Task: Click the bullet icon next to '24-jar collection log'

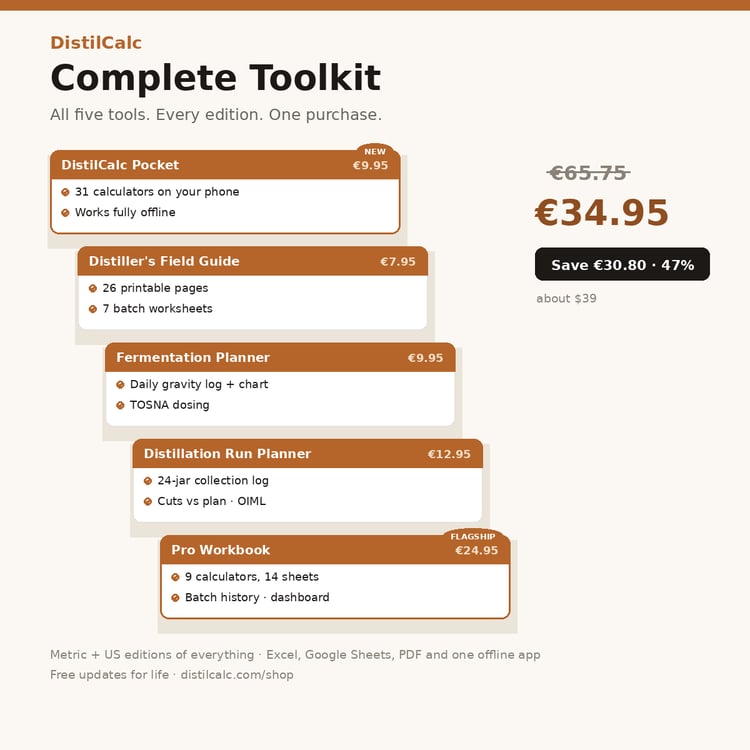Action: 148,481
